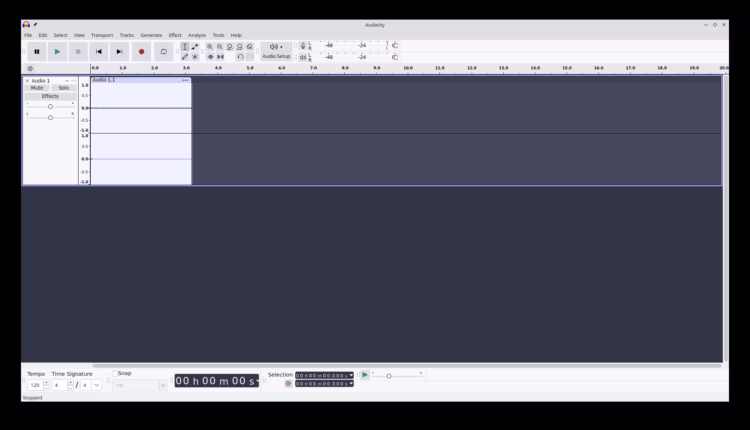Select the Multi-tool asterisk icon
This screenshot has height=430, width=750.
(x=195, y=57)
